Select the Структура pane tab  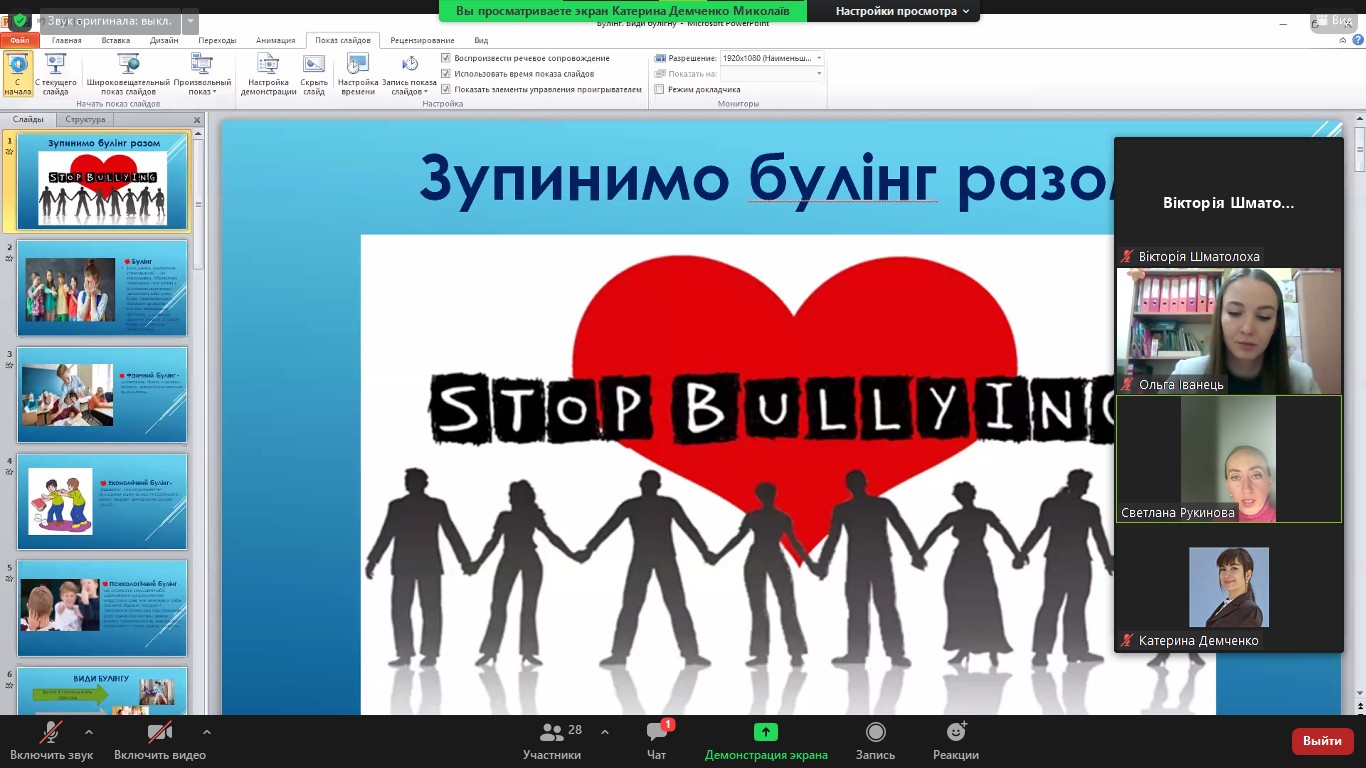[x=85, y=120]
